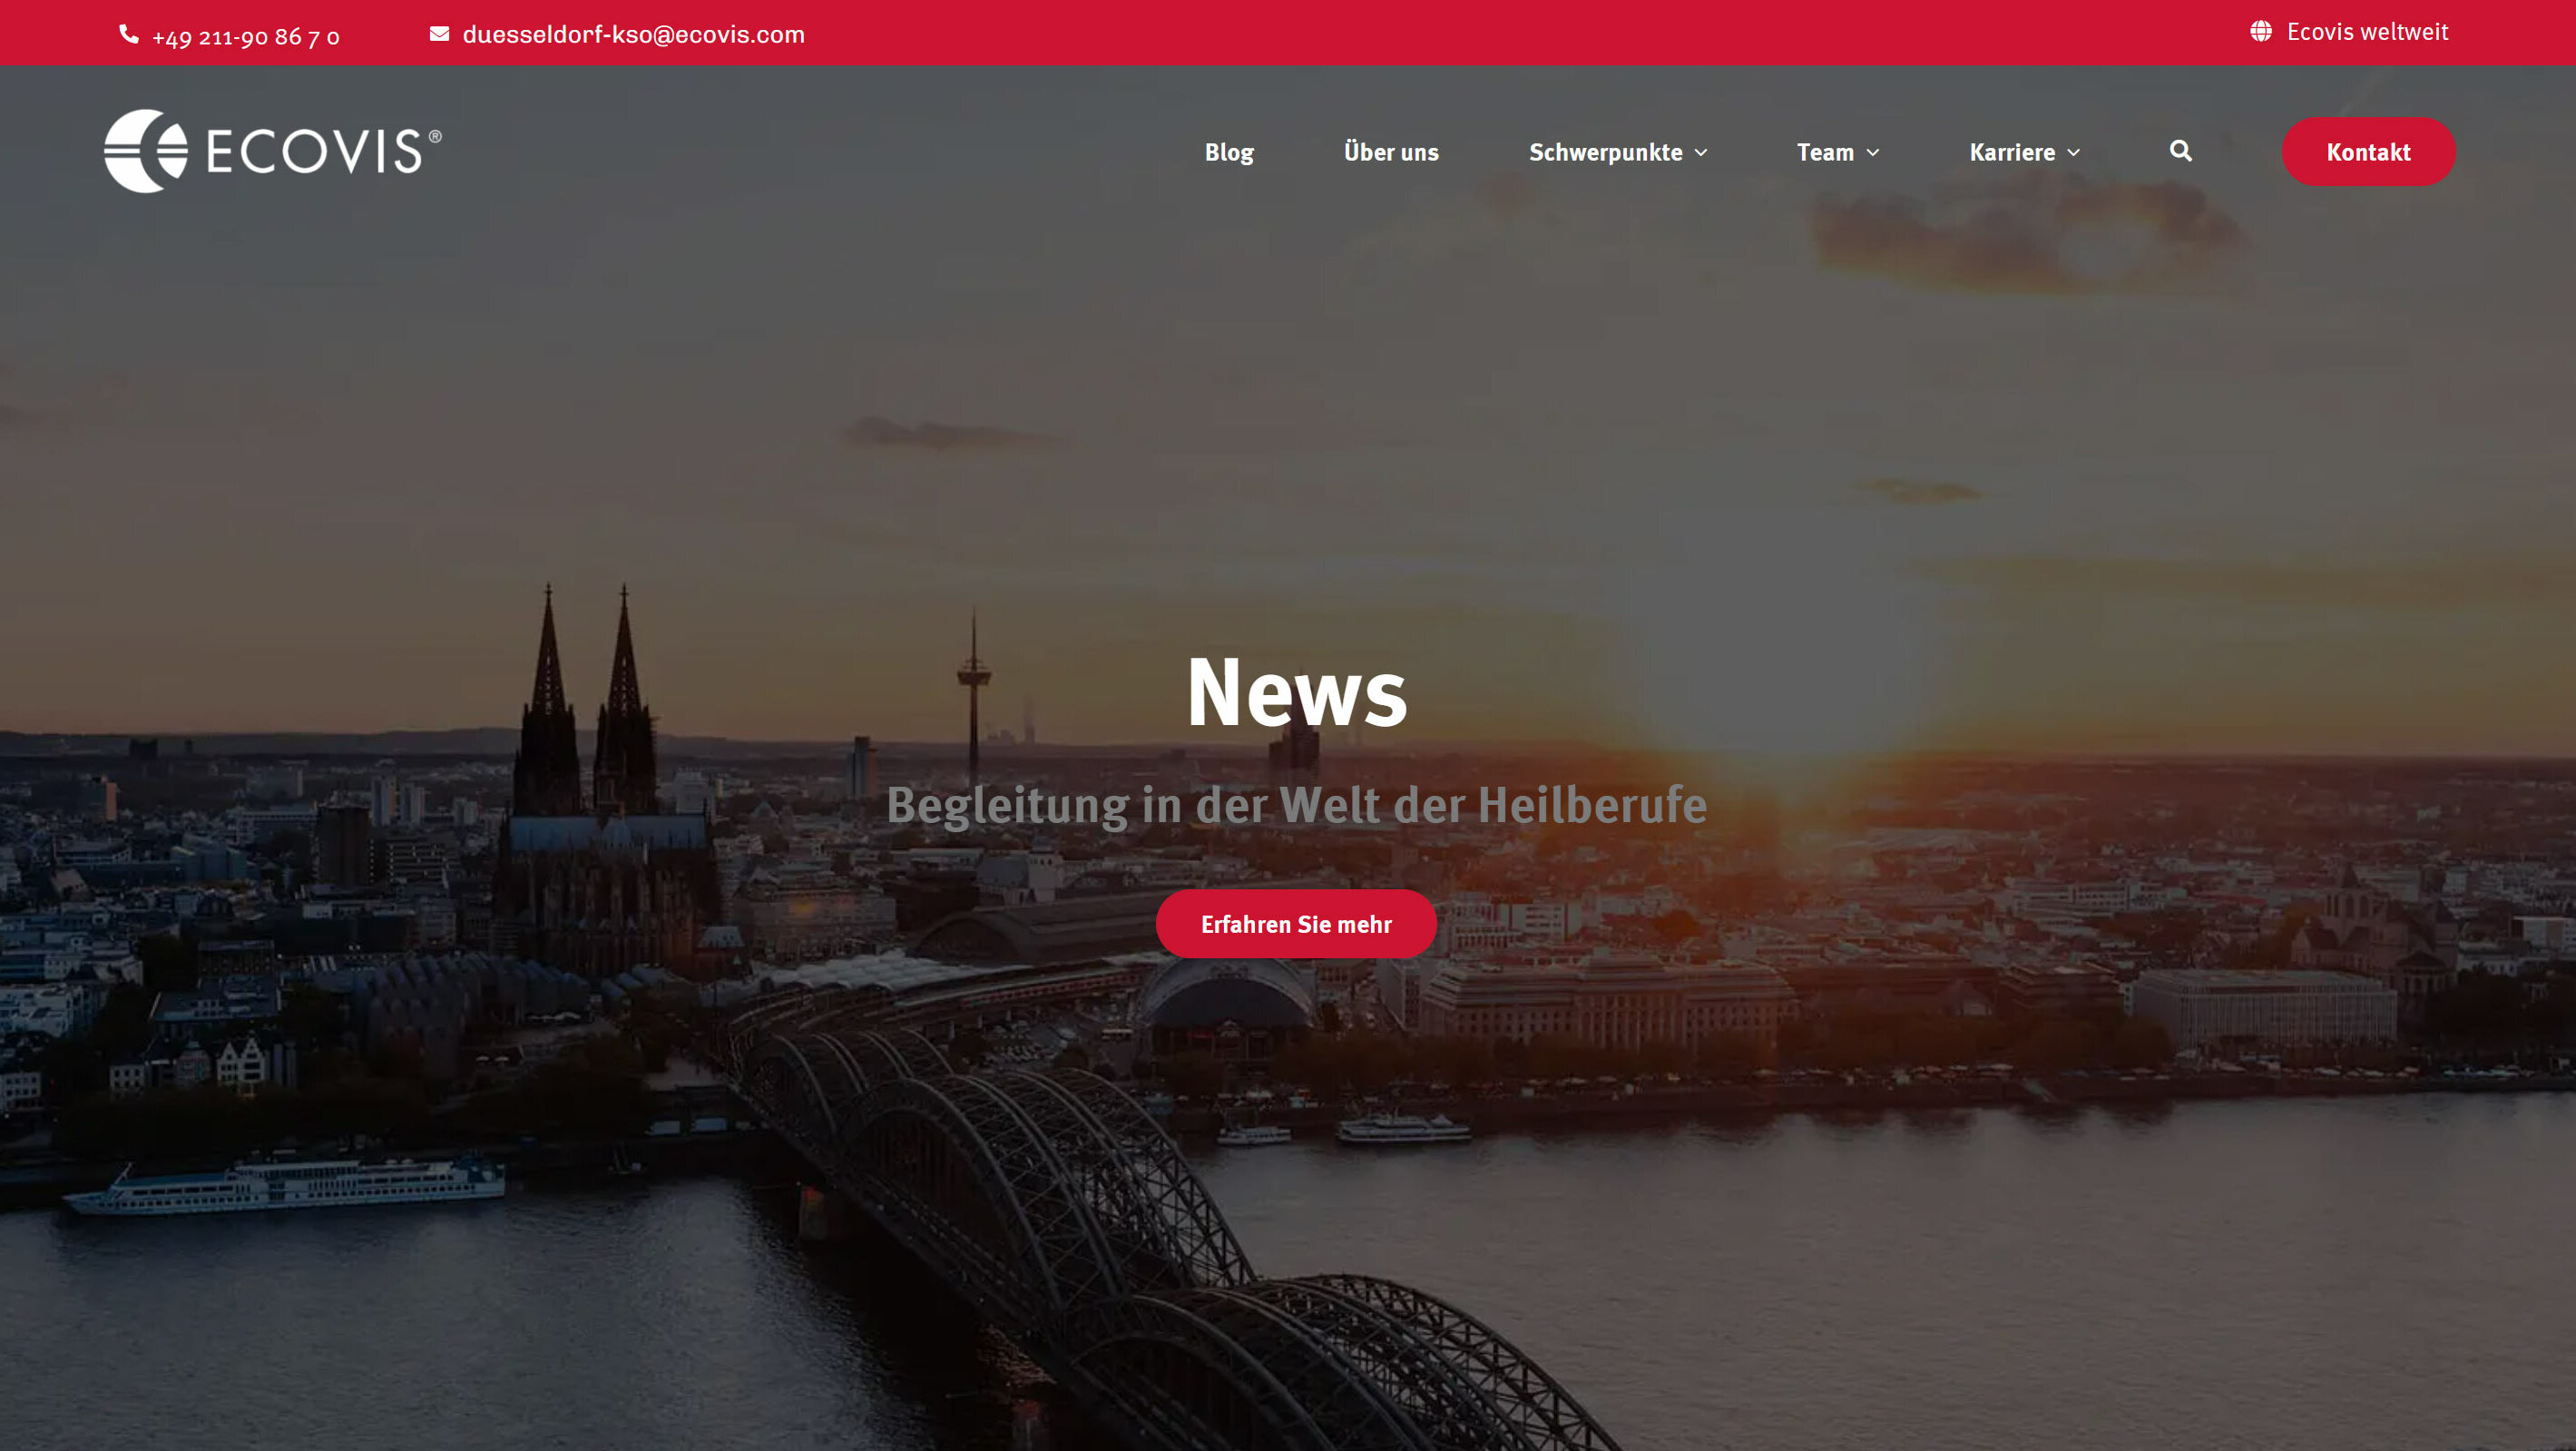Click the News hero heading
The image size is (2576, 1451).
pyautogui.click(x=1296, y=692)
